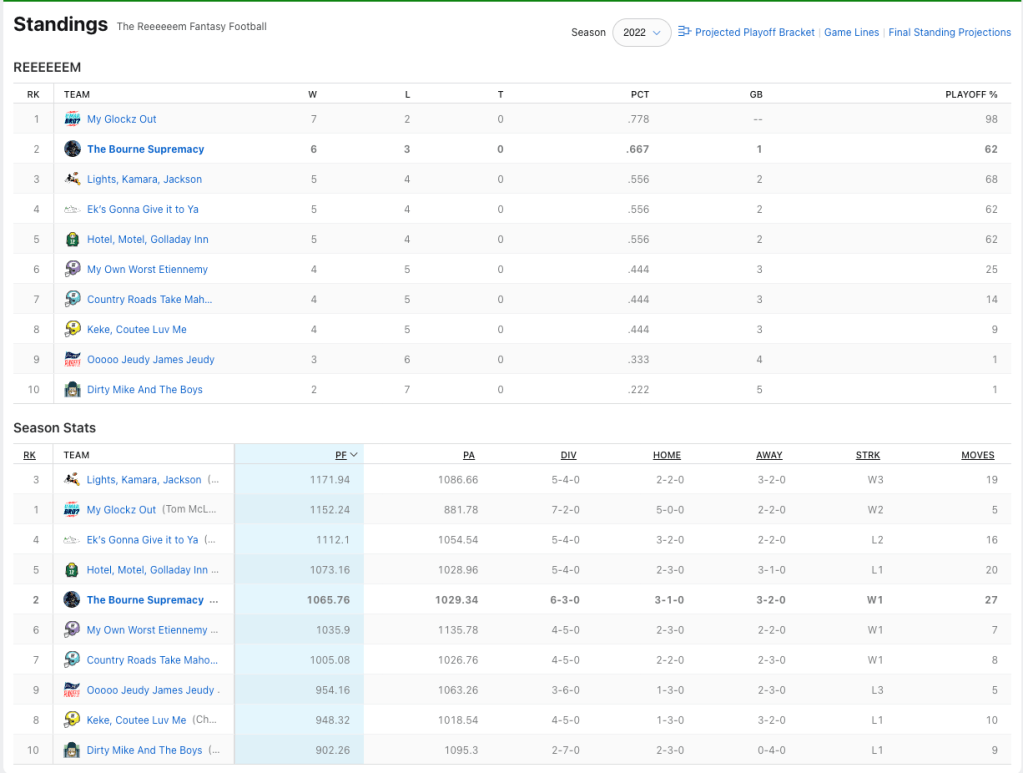Click Keke, Coutee Luv Me helmet icon
Viewport: 1023px width, 773px height.
[72, 329]
